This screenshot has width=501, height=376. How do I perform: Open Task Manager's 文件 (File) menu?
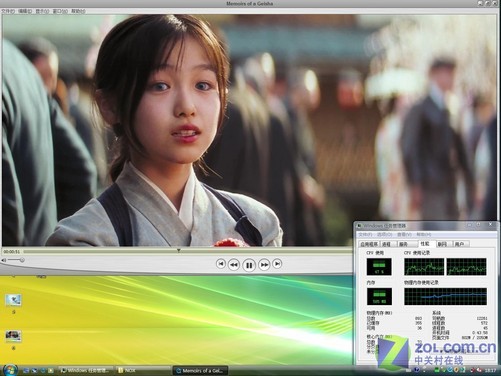point(365,235)
